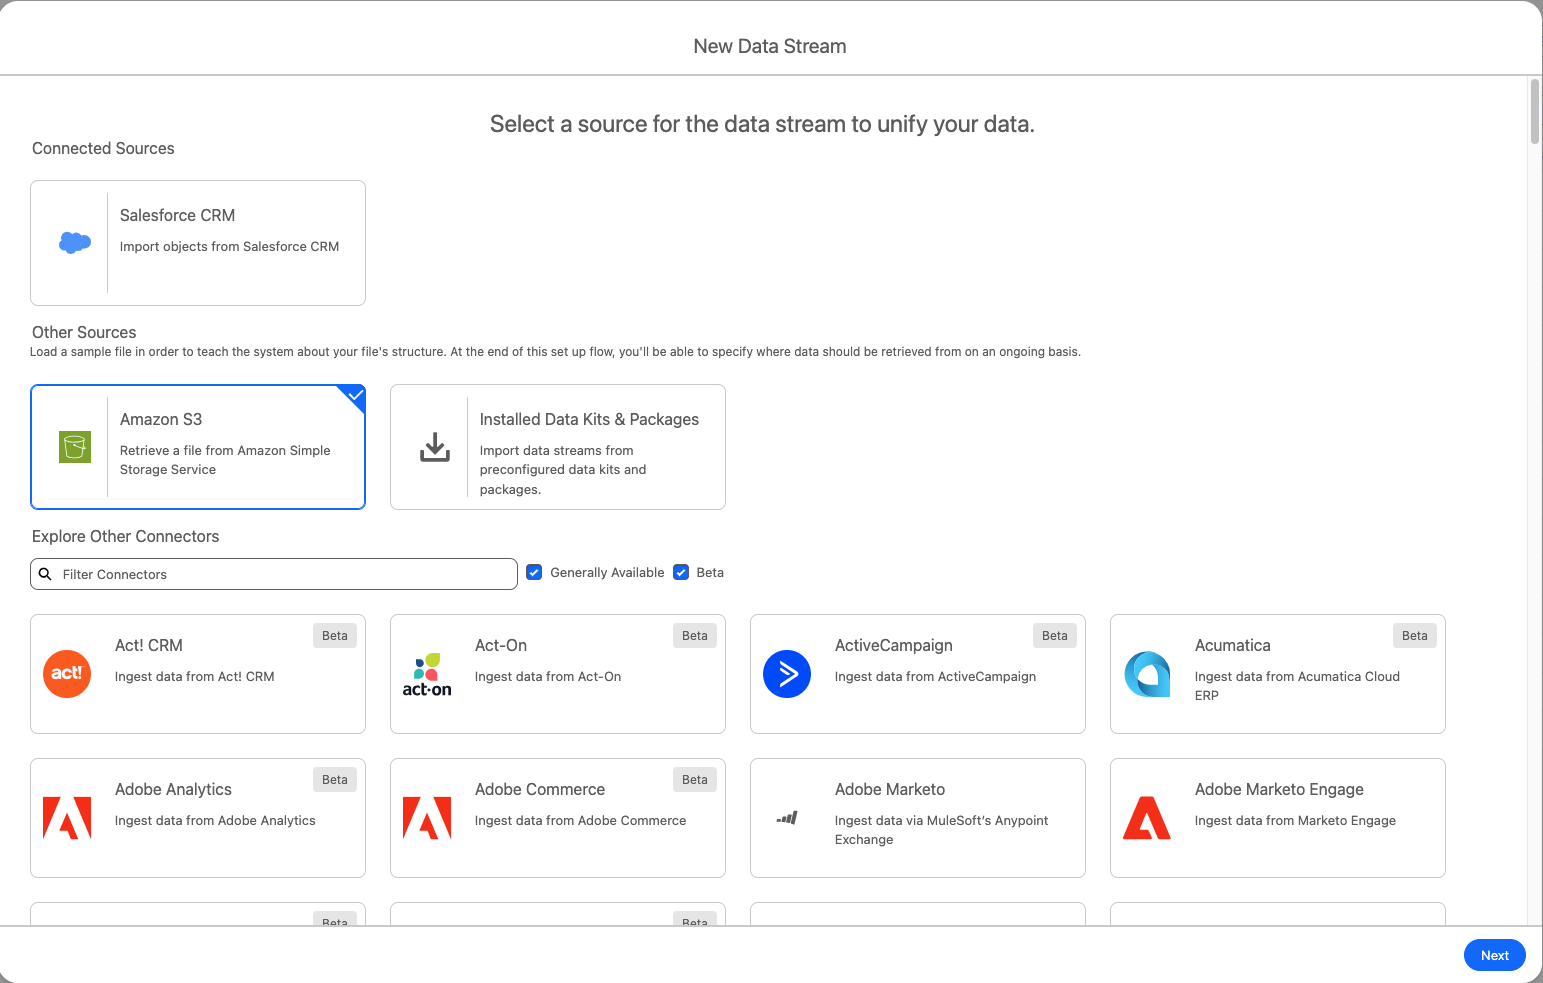Screen dimensions: 1543x983
Task: Click the Next button
Action: [x=1494, y=955]
